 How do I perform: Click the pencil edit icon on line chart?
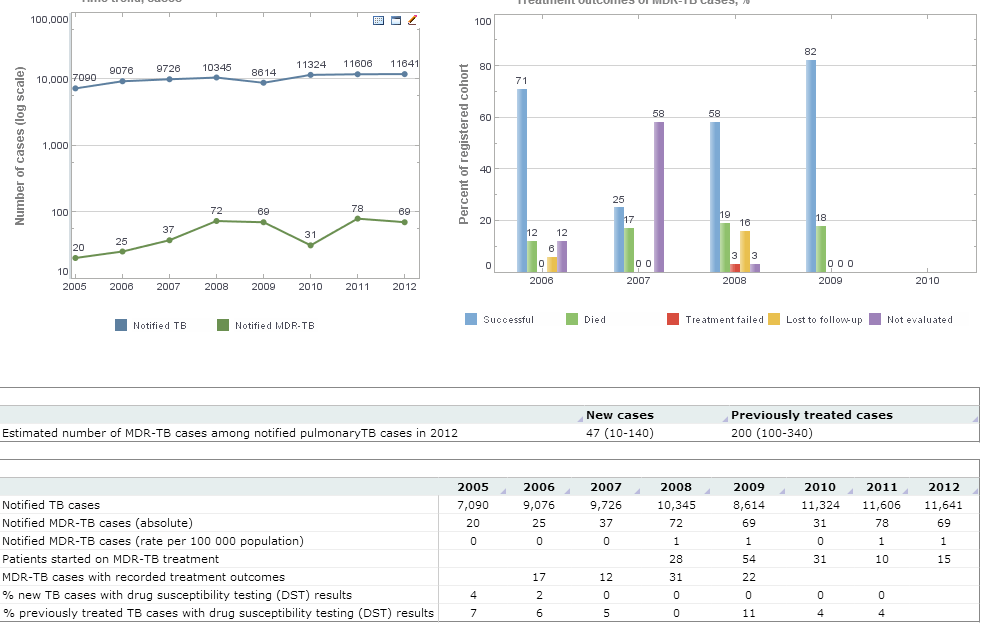(x=412, y=20)
